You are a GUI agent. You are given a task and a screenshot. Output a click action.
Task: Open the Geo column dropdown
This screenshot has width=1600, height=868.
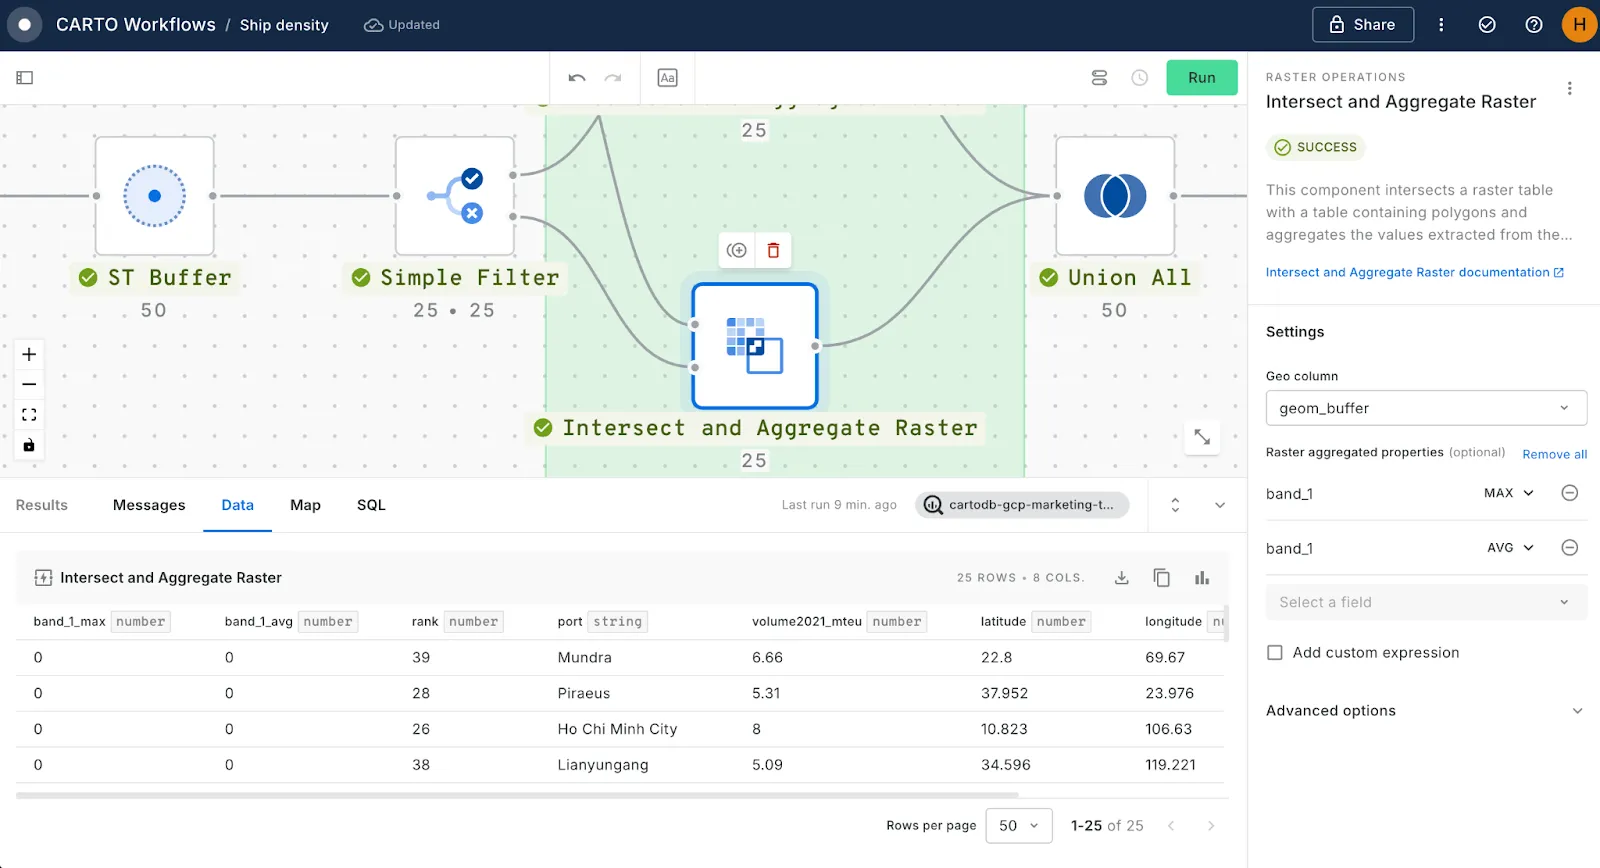[1425, 408]
